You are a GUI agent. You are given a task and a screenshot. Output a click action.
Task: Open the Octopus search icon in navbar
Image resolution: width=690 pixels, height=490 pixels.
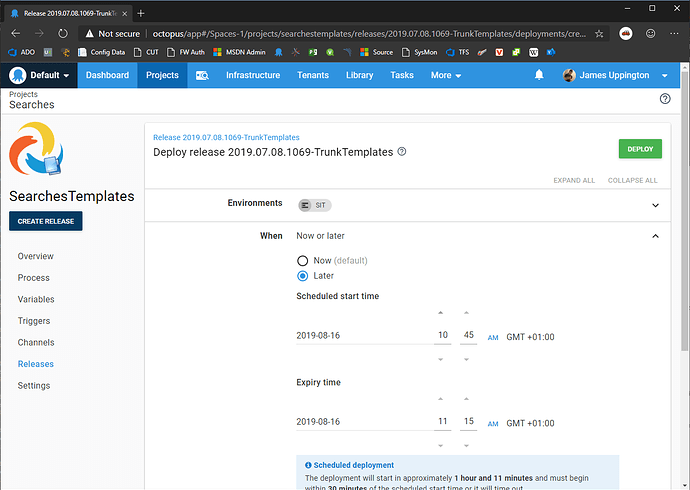coord(202,75)
